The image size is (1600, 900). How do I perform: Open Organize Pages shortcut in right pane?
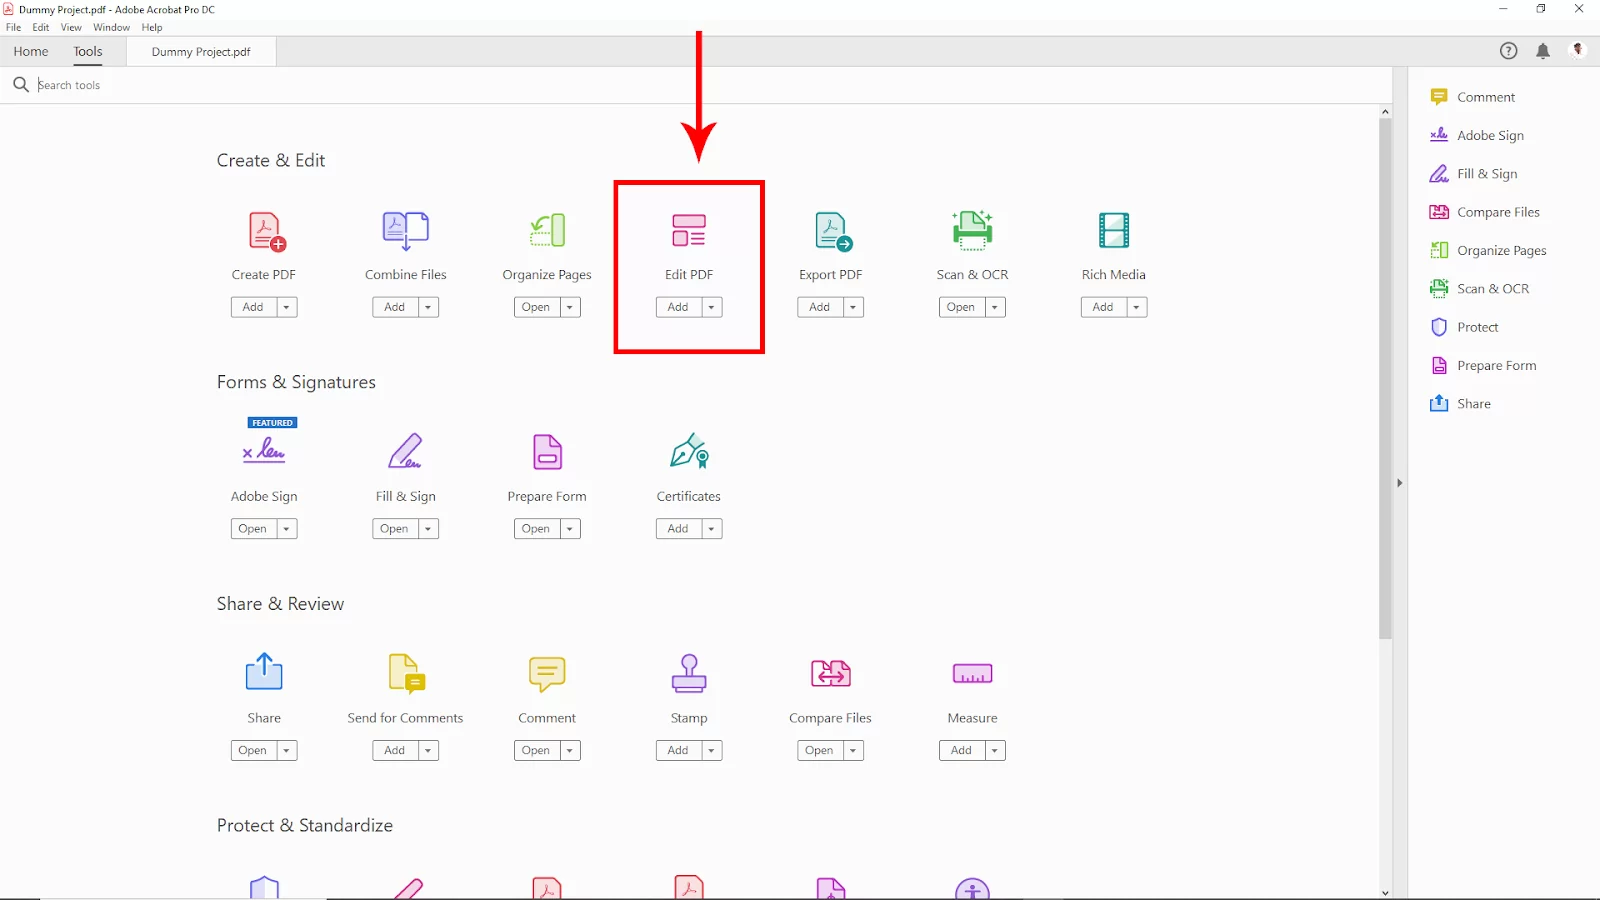1488,250
